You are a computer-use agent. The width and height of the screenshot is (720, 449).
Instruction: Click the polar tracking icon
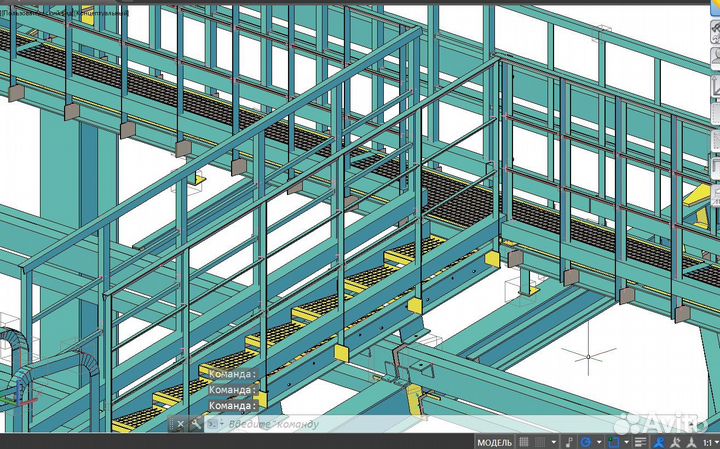tap(584, 442)
